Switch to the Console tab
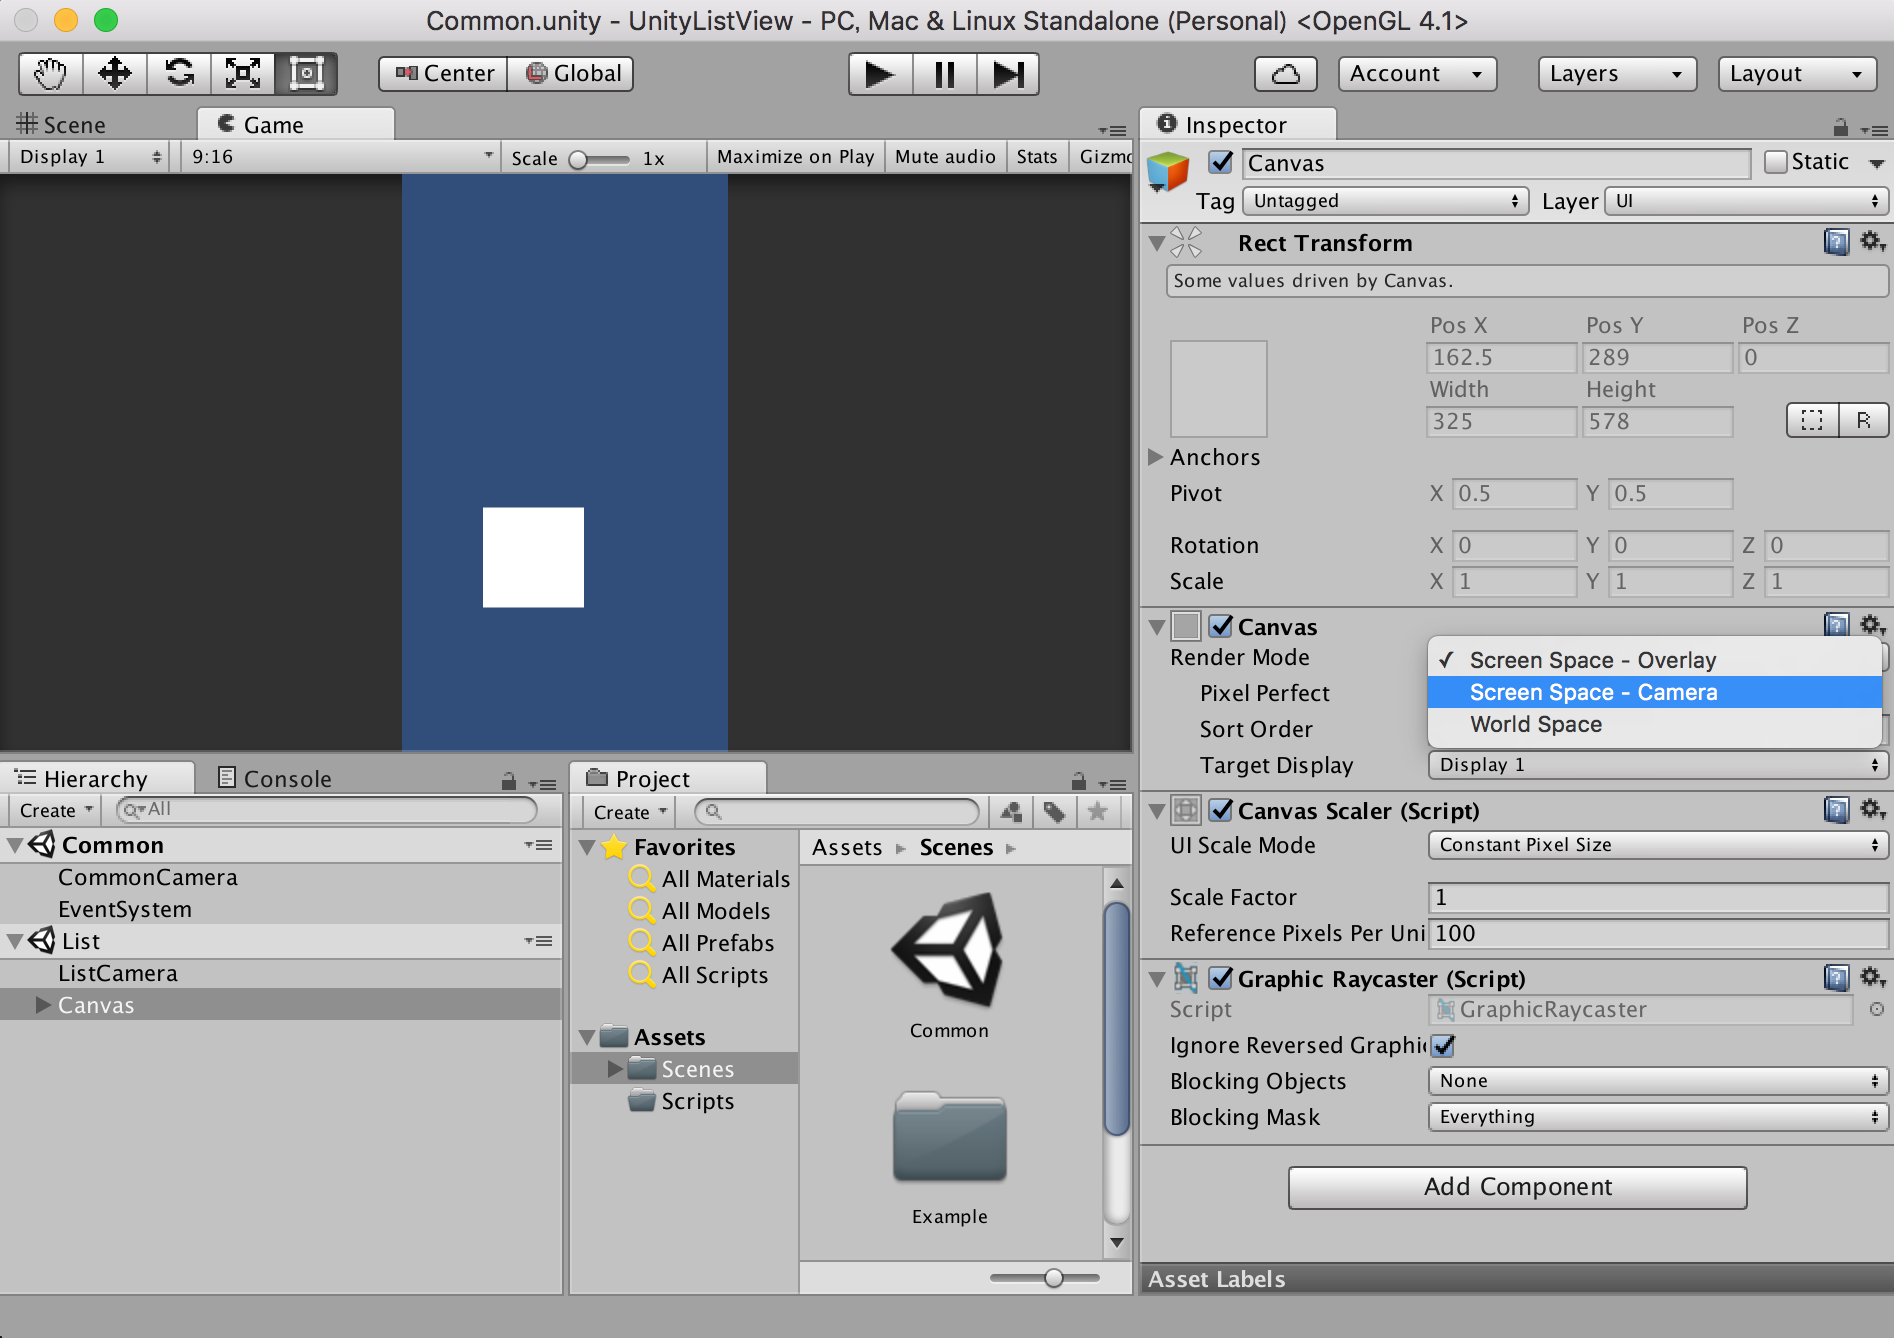Viewport: 1894px width, 1338px height. [x=275, y=778]
